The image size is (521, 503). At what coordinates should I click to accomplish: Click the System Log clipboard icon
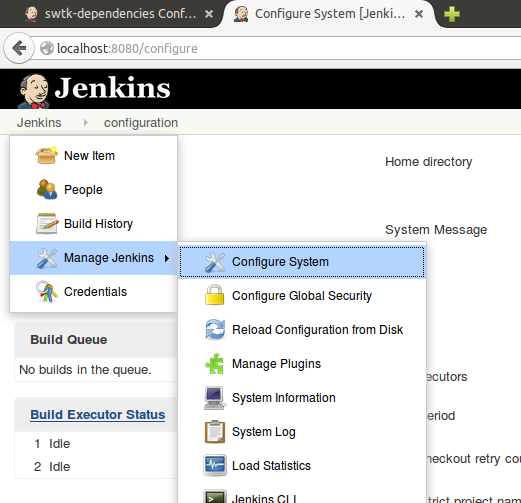pyautogui.click(x=214, y=432)
